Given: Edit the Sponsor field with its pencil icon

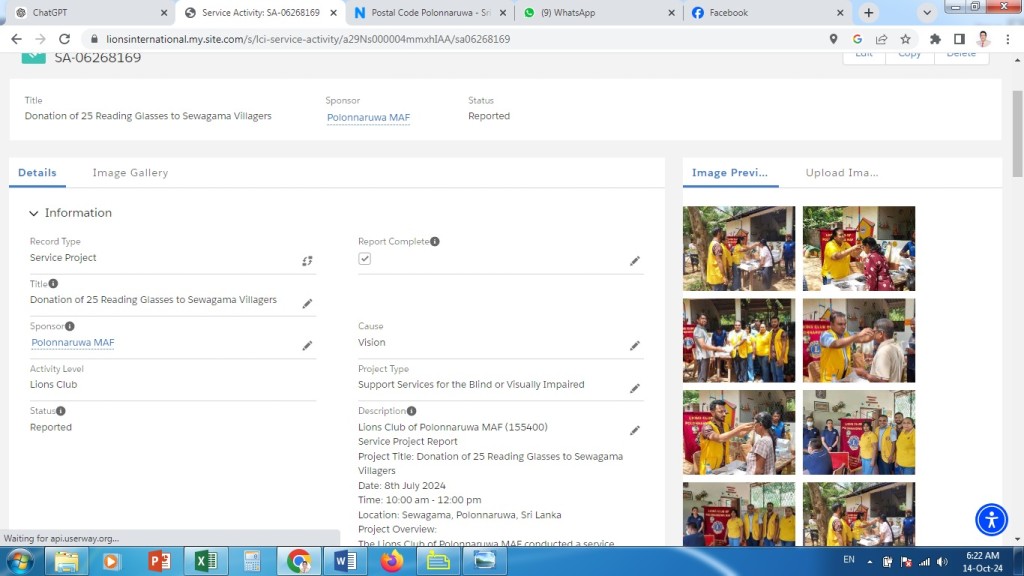Looking at the screenshot, I should [x=307, y=345].
